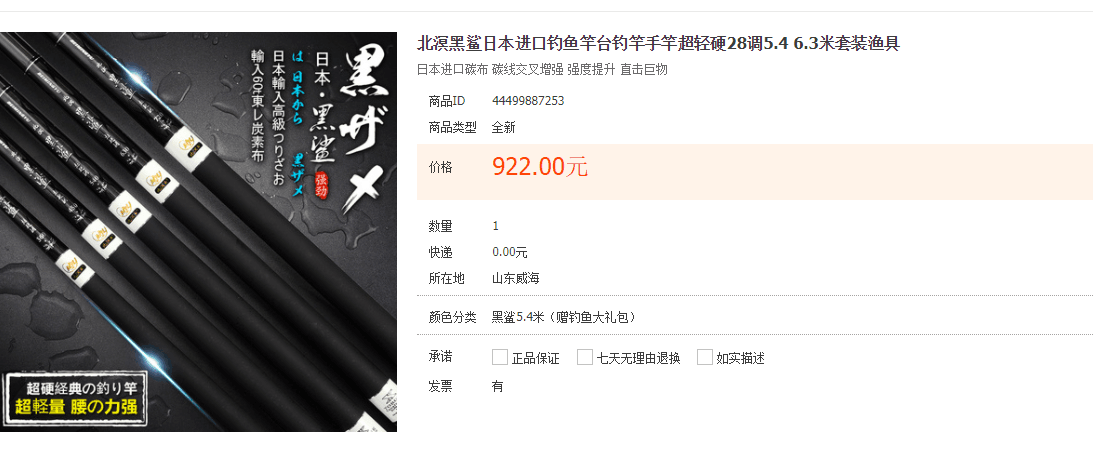
Task: Tick the 七天无理由退换 checkbox
Action: coord(585,358)
